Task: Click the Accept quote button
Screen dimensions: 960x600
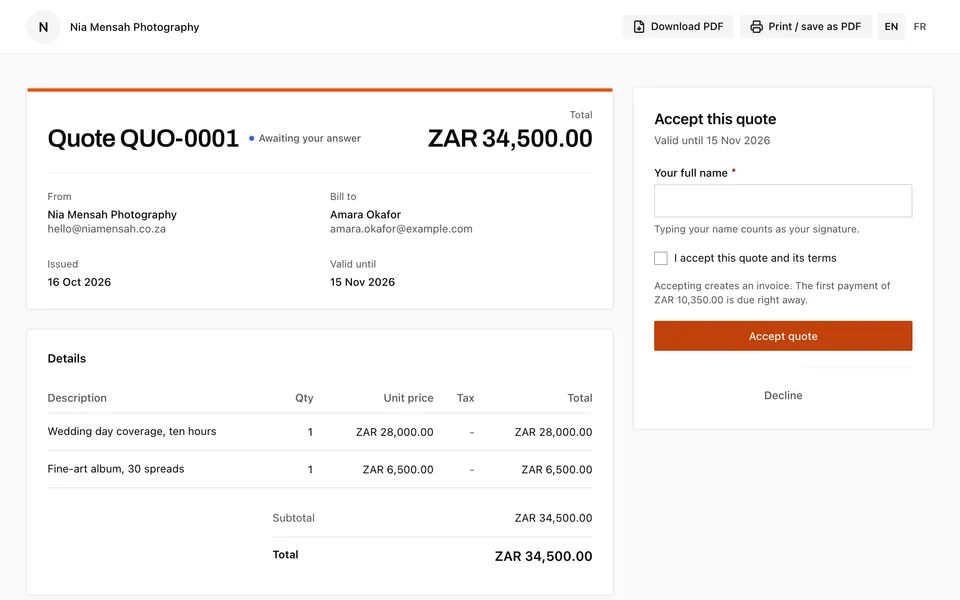Action: (783, 336)
